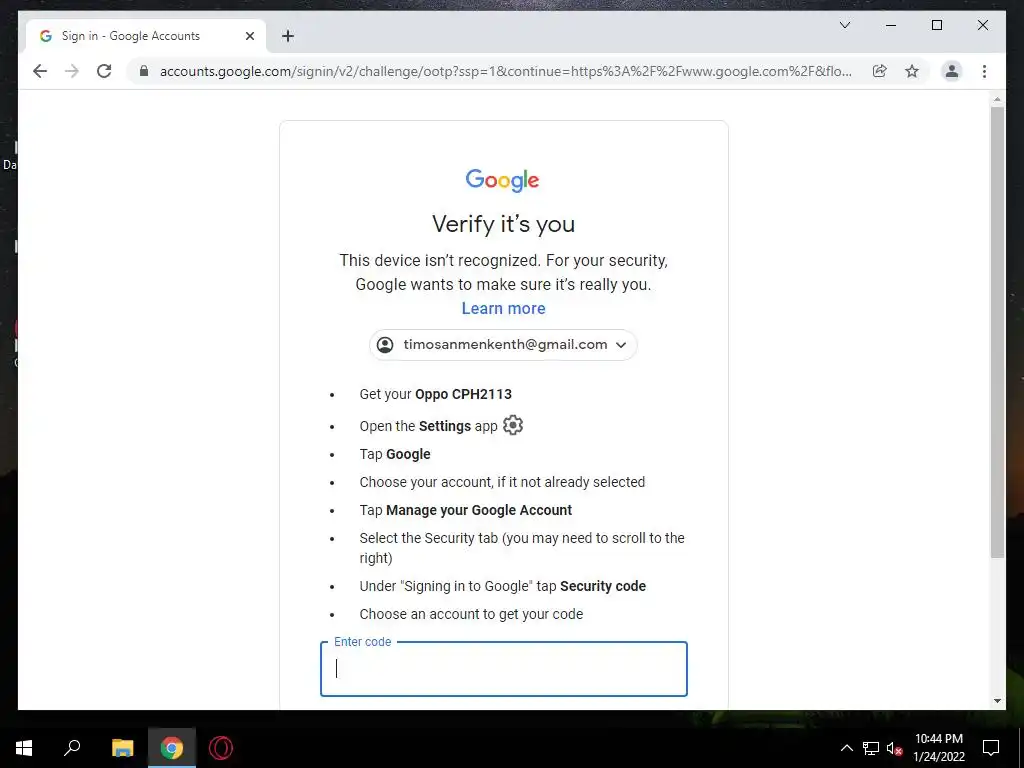This screenshot has width=1024, height=768.
Task: Go back to the previous page
Action: click(x=40, y=71)
